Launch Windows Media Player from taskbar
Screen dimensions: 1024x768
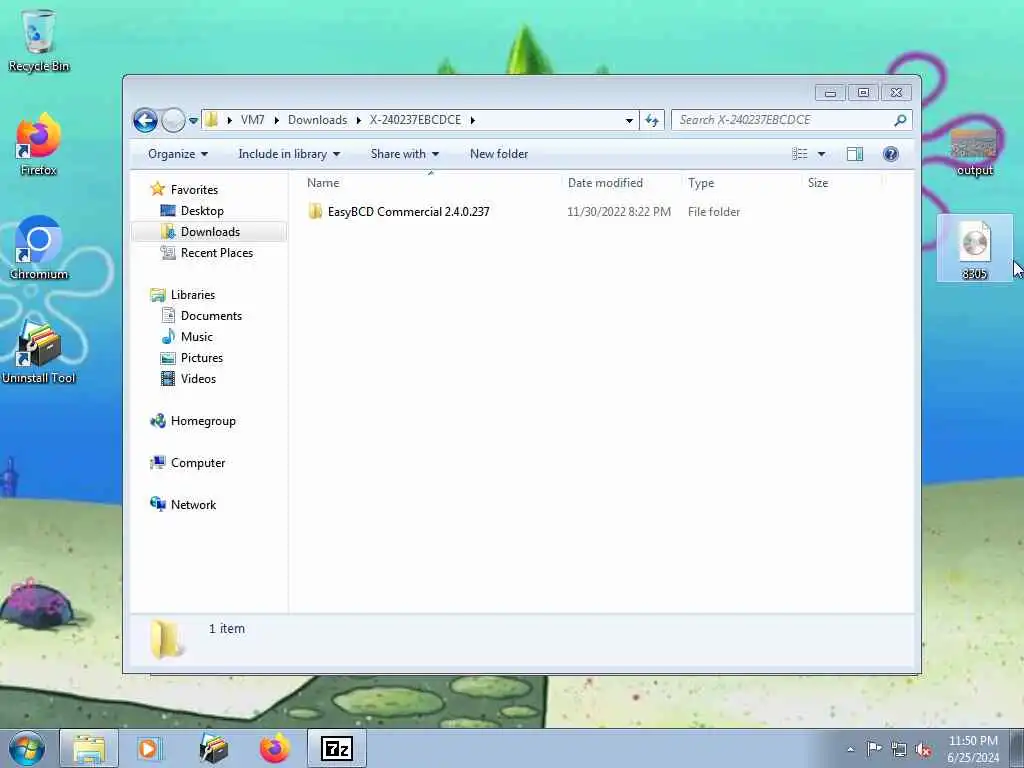click(x=150, y=748)
